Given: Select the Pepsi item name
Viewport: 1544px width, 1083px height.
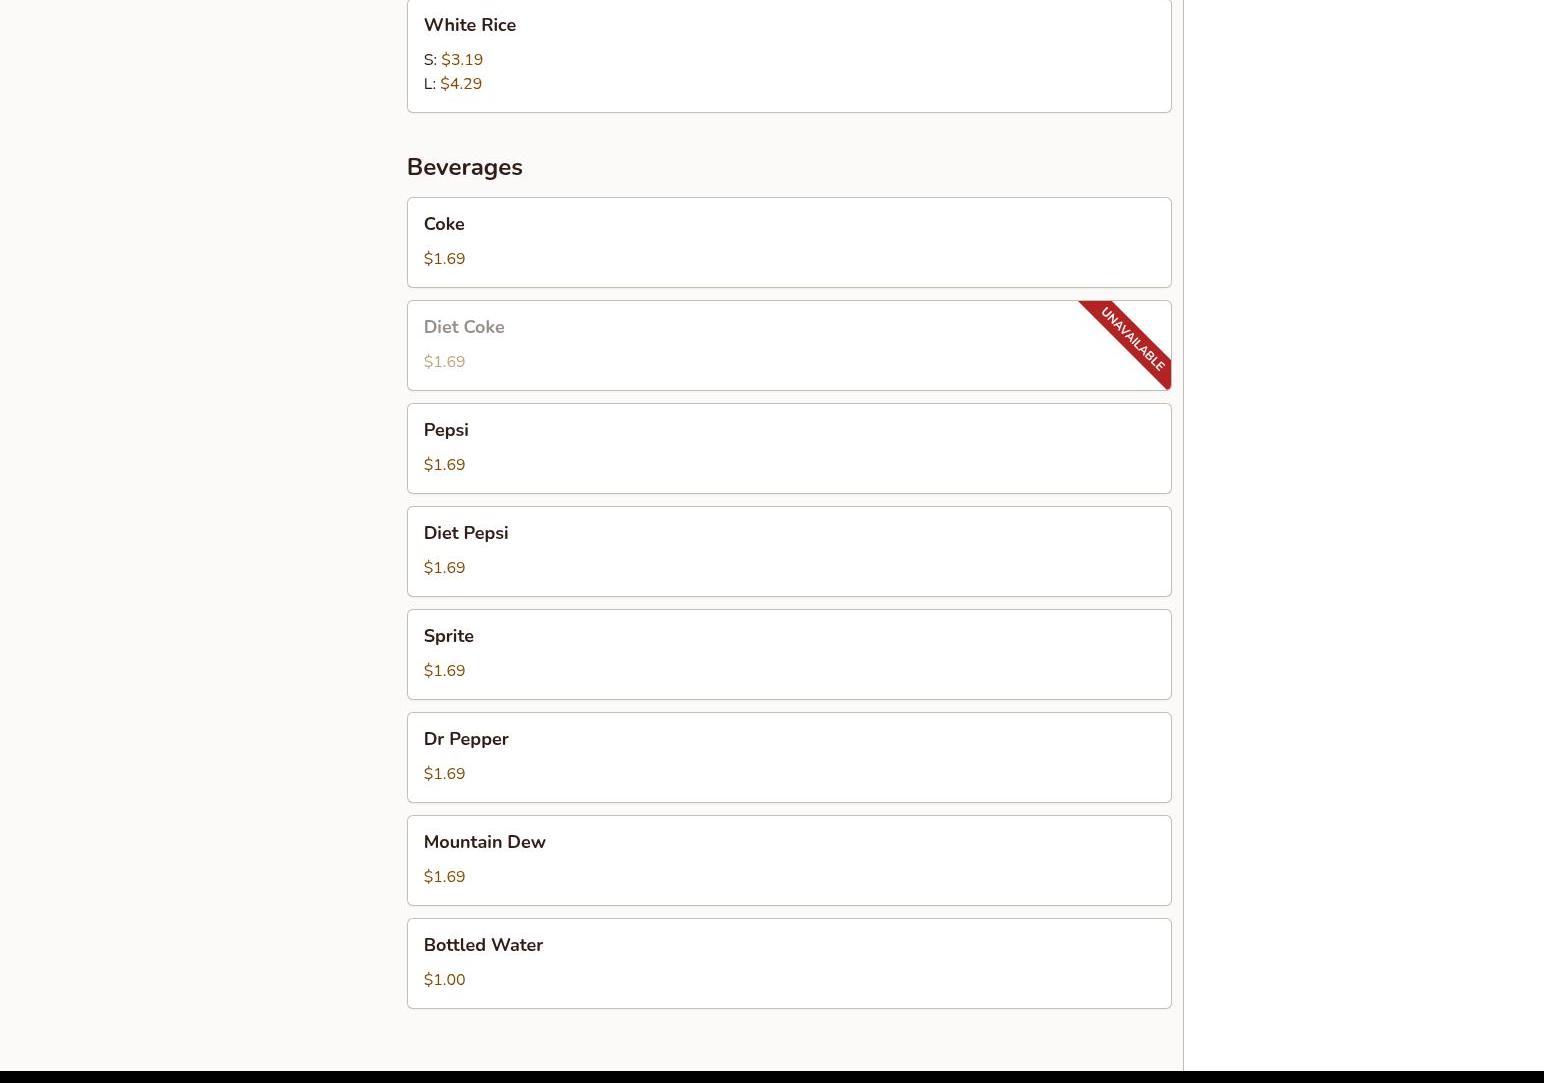Looking at the screenshot, I should pos(446,430).
